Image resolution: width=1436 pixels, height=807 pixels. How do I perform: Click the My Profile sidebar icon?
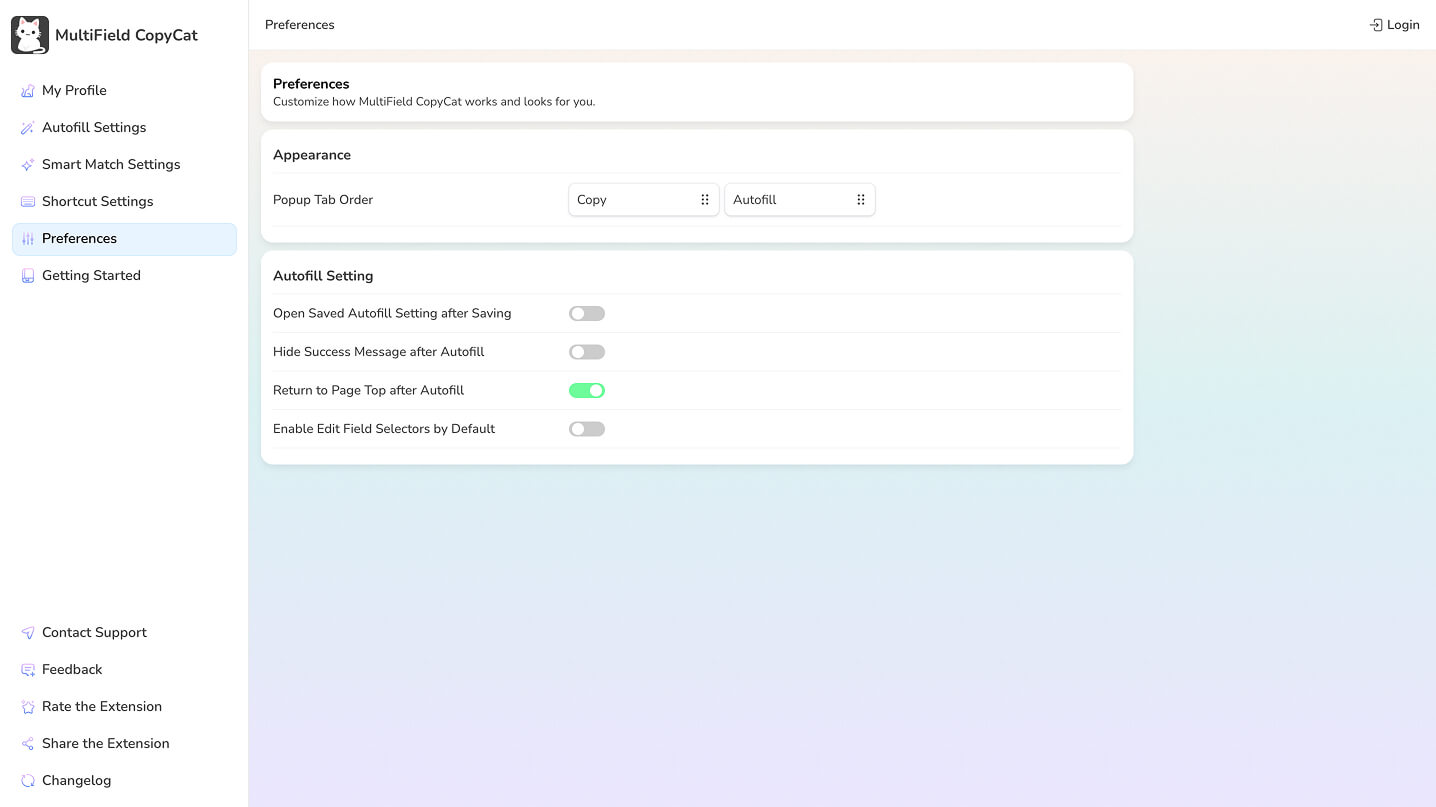(28, 91)
